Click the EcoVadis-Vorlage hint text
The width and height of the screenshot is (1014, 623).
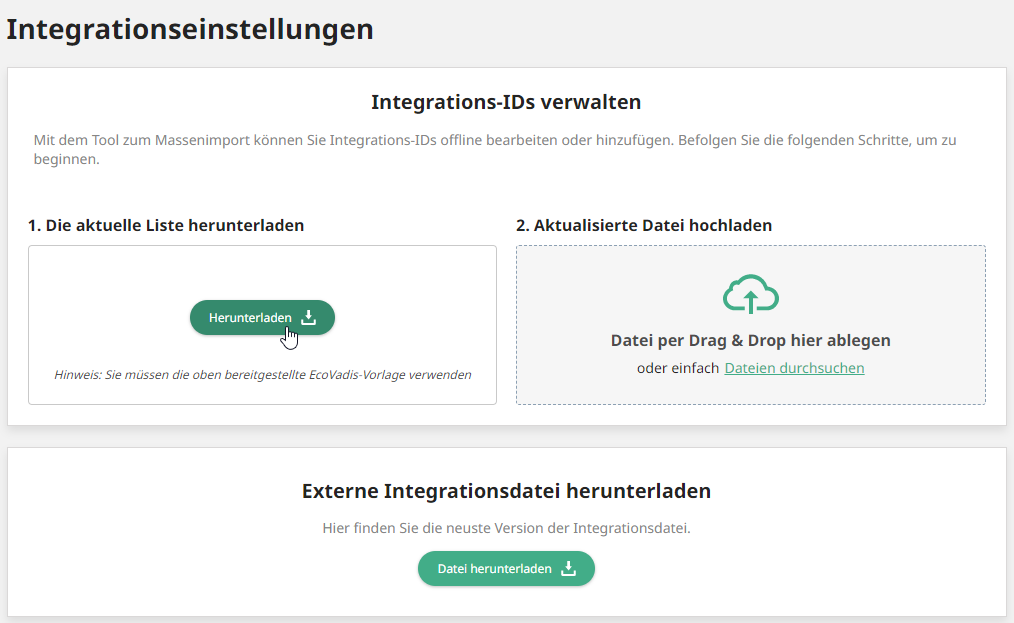pos(262,374)
